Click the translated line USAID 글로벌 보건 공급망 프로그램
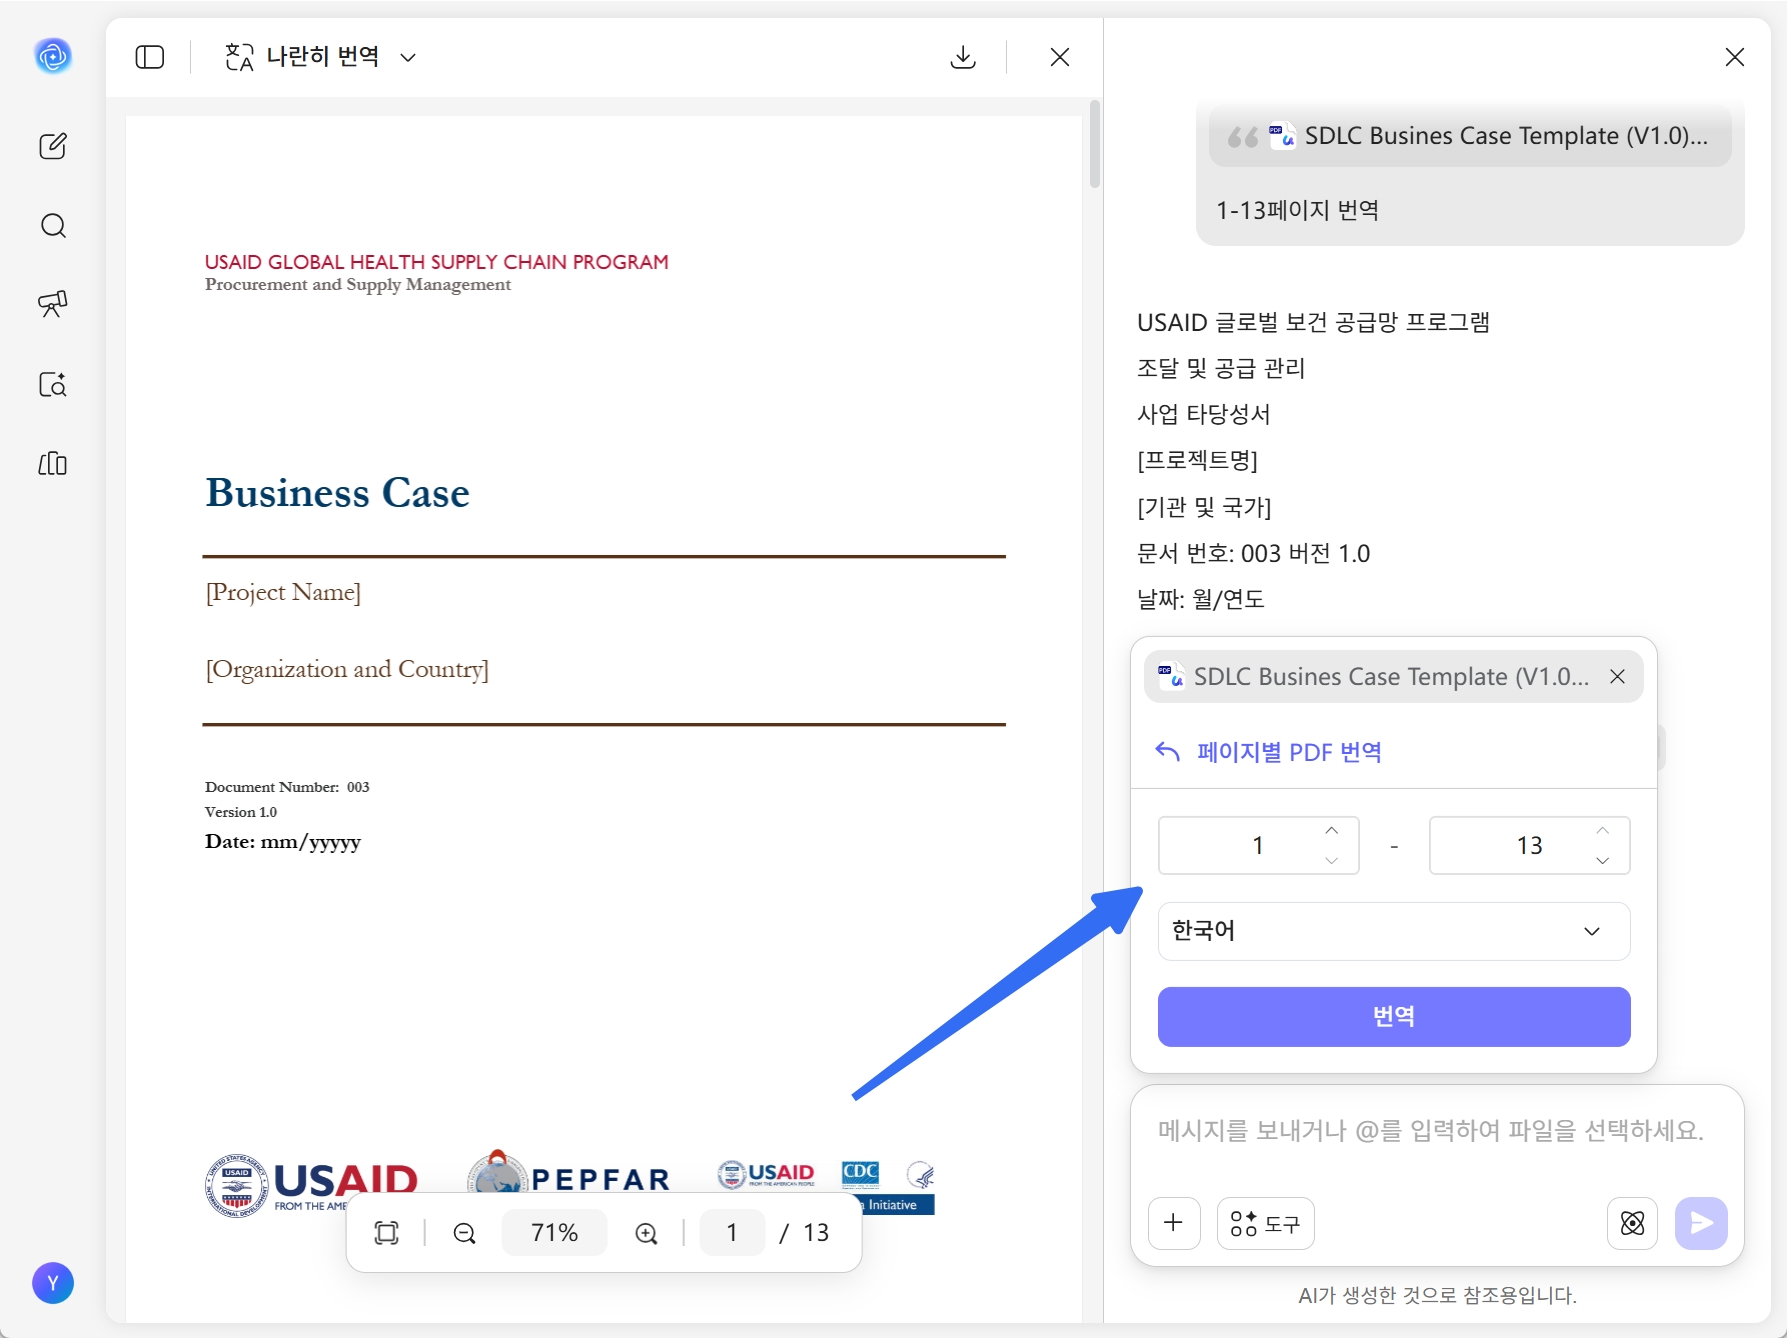Screen dimensions: 1787x1338 (x=1313, y=322)
